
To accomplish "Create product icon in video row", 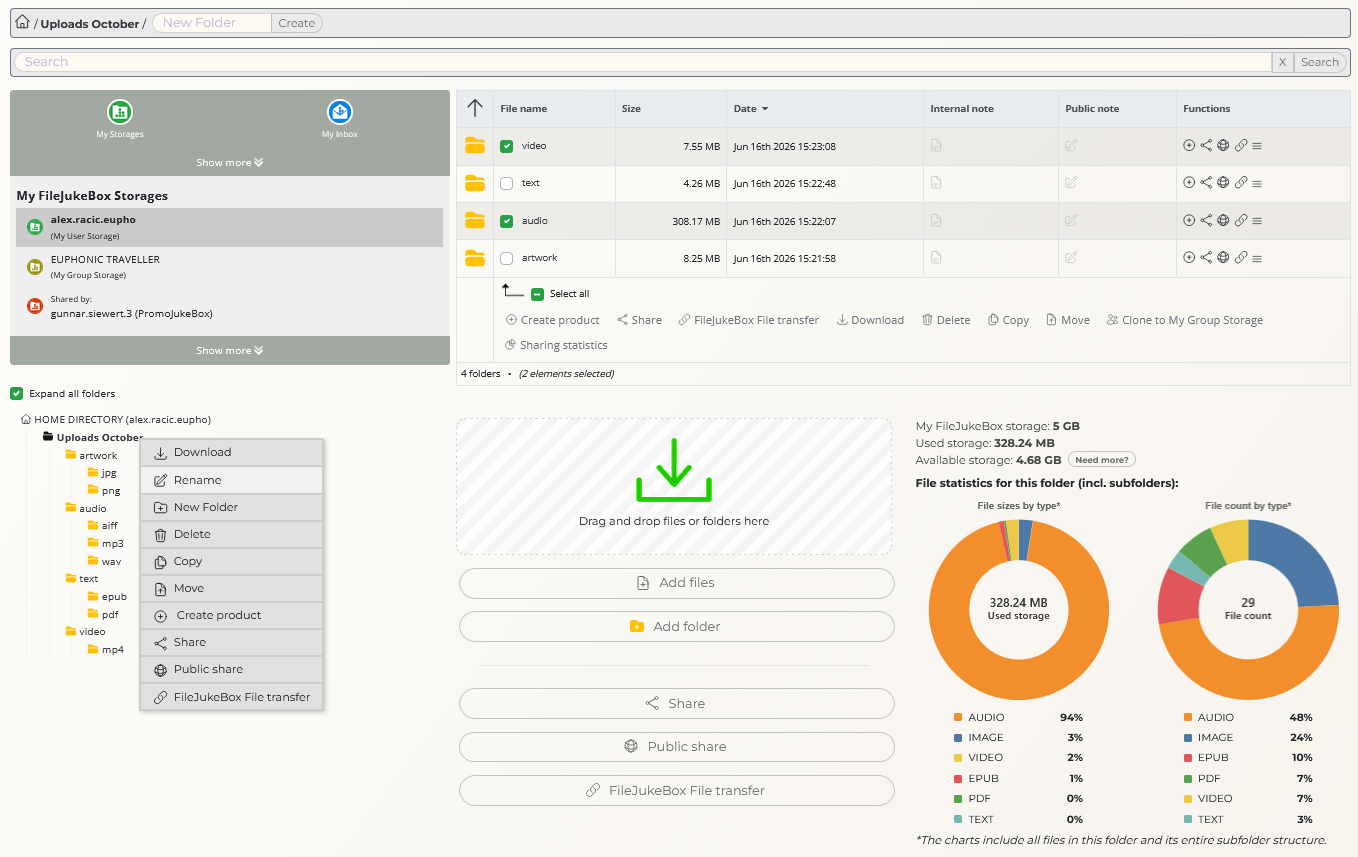I will [1189, 146].
